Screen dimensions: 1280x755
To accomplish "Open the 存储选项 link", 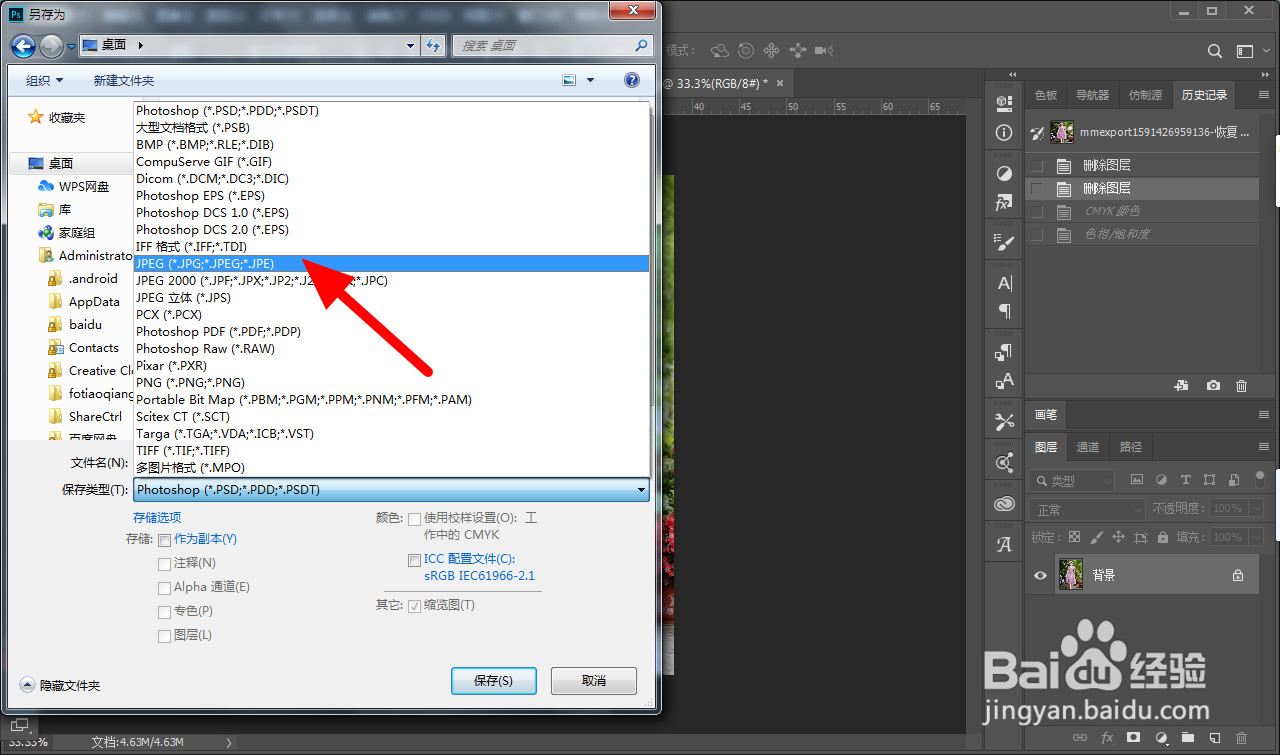I will pos(157,518).
